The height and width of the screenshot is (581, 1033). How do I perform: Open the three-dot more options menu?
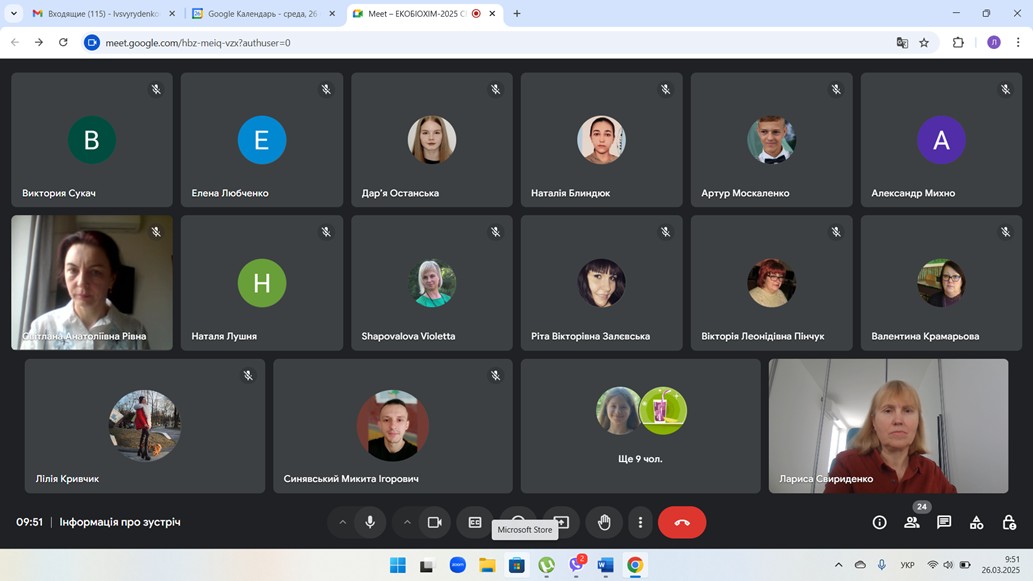640,522
